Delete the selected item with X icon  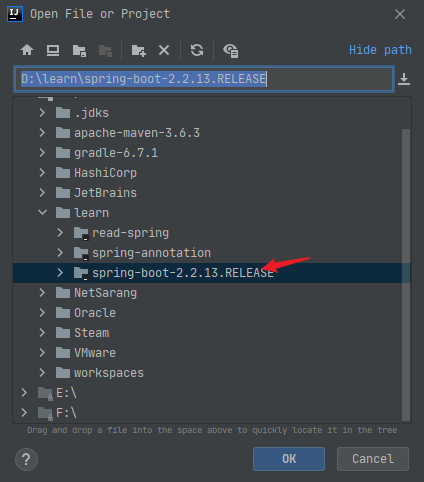tap(164, 50)
